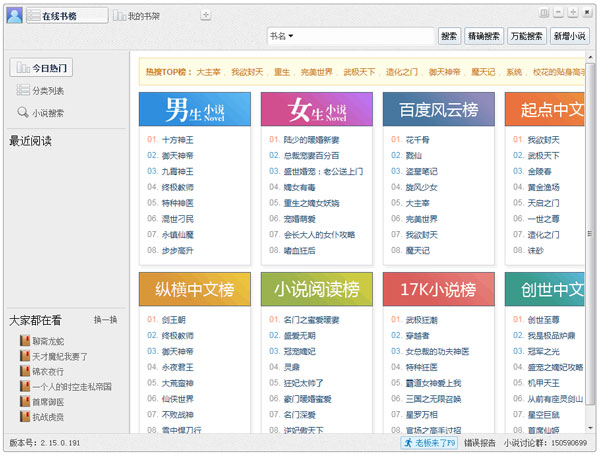This screenshot has height=455, width=600.
Task: Click the 小说讨论群 number in status bar
Action: 569,443
